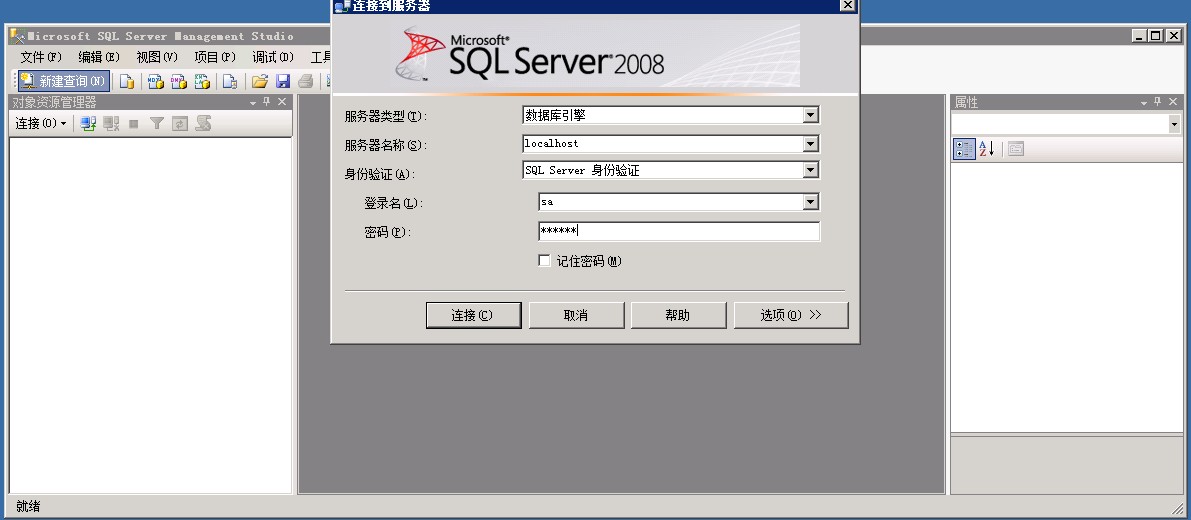Open the 服务器类型 dropdown
1191x520 pixels.
[x=811, y=115]
